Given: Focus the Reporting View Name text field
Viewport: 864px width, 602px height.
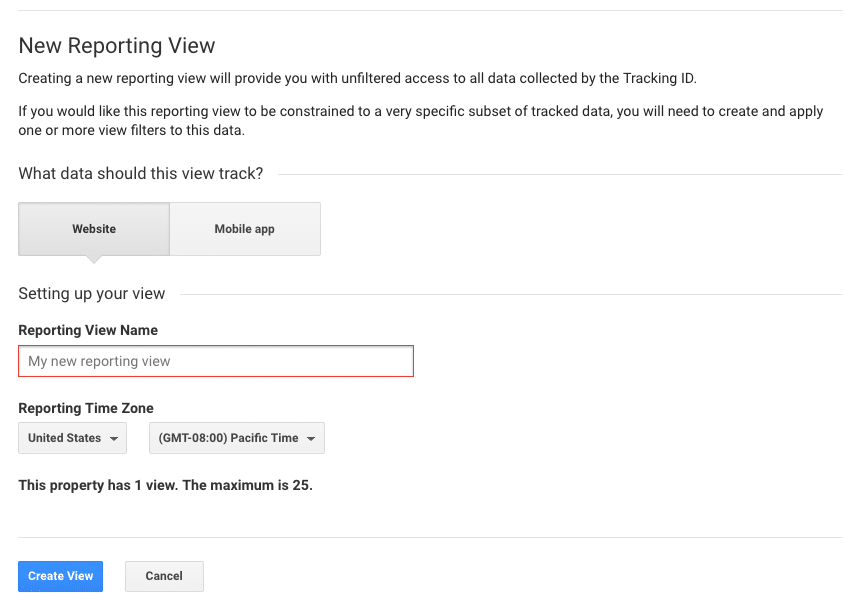Looking at the screenshot, I should pyautogui.click(x=215, y=361).
